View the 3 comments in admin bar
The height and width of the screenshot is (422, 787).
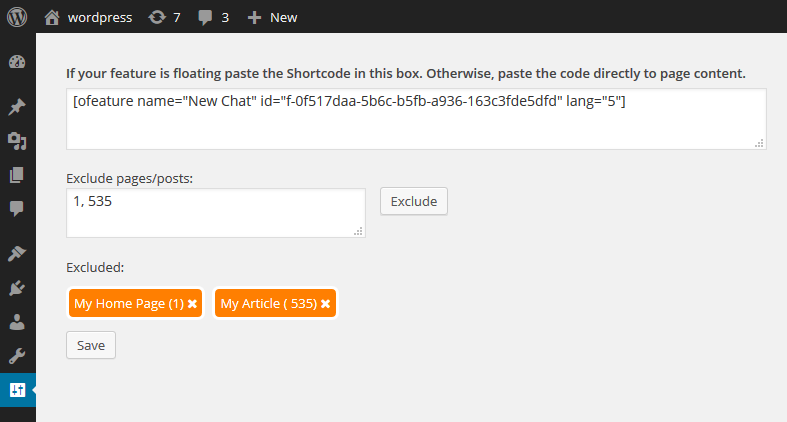(x=213, y=18)
